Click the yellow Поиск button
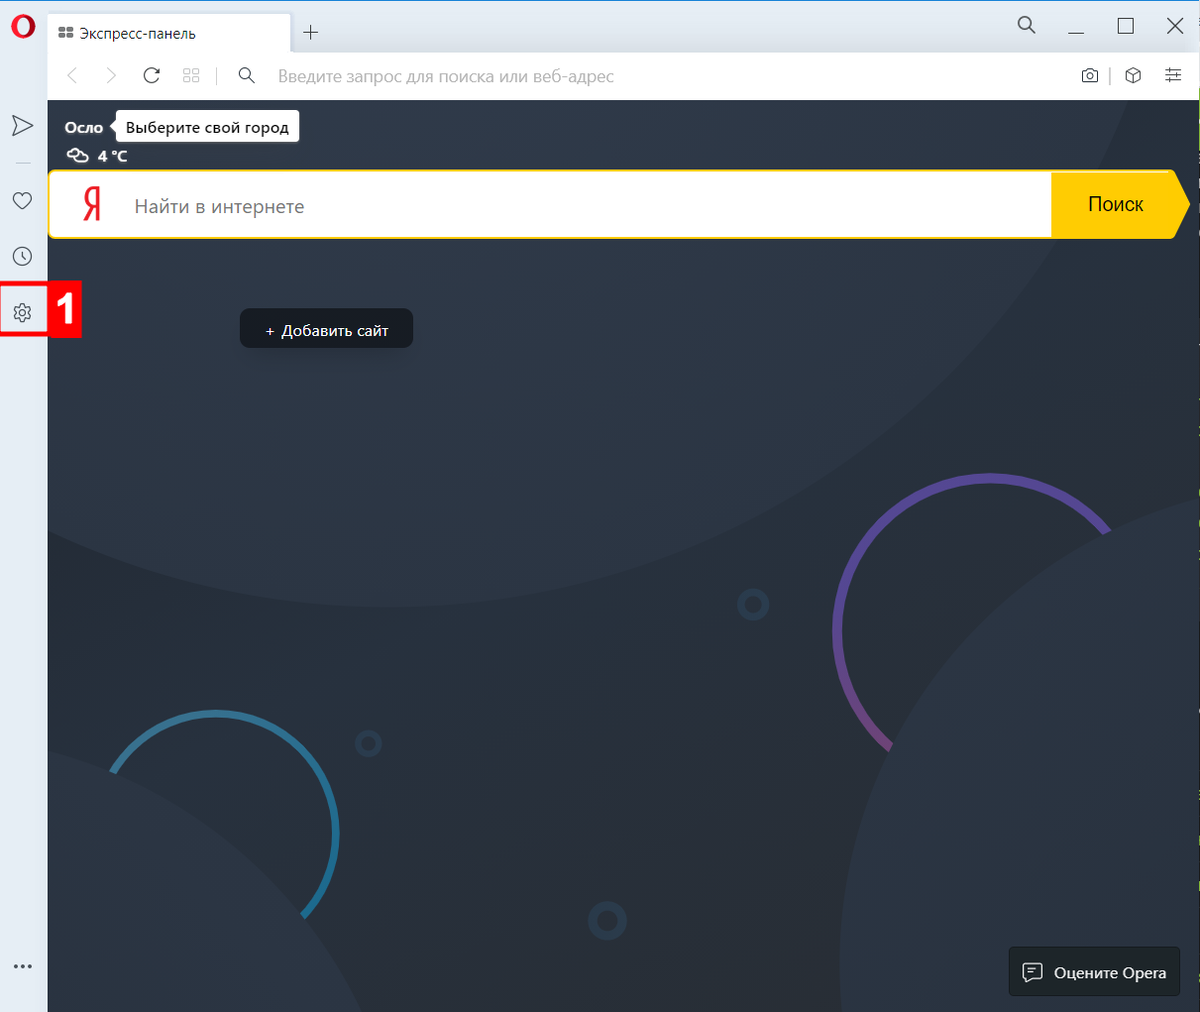Image resolution: width=1200 pixels, height=1012 pixels. 1119,204
